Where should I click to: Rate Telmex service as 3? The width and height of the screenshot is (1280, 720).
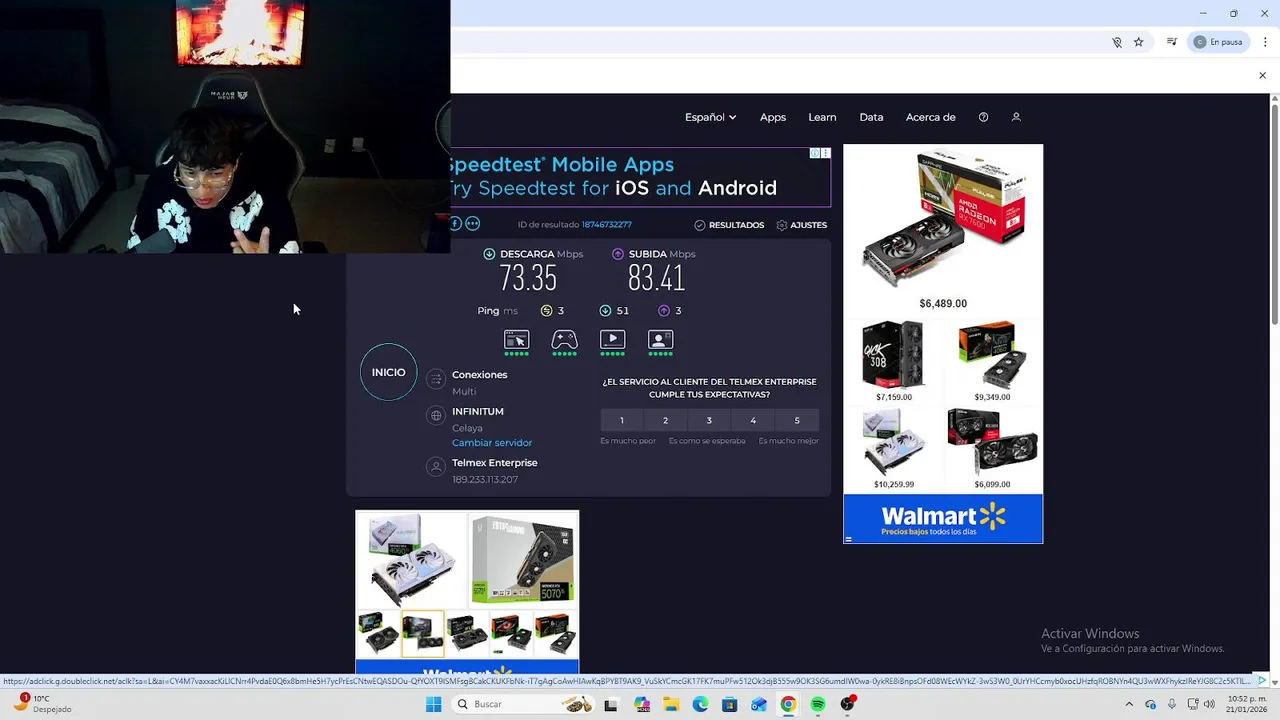[x=709, y=420]
